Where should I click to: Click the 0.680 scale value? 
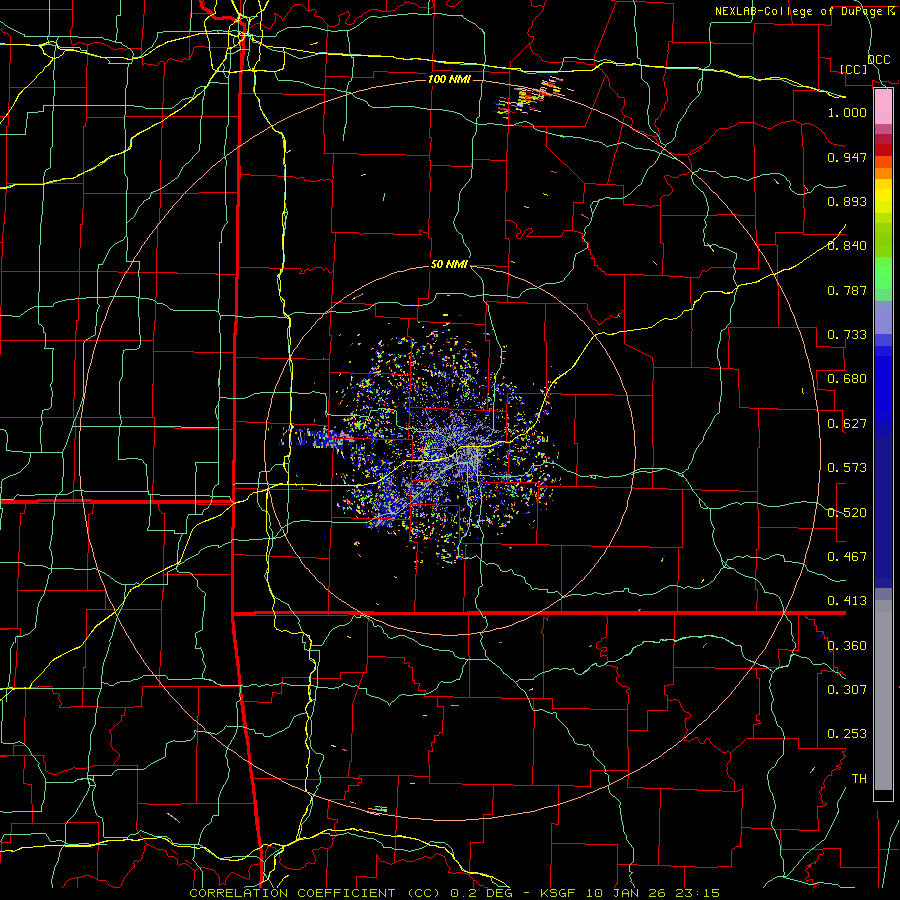[847, 379]
